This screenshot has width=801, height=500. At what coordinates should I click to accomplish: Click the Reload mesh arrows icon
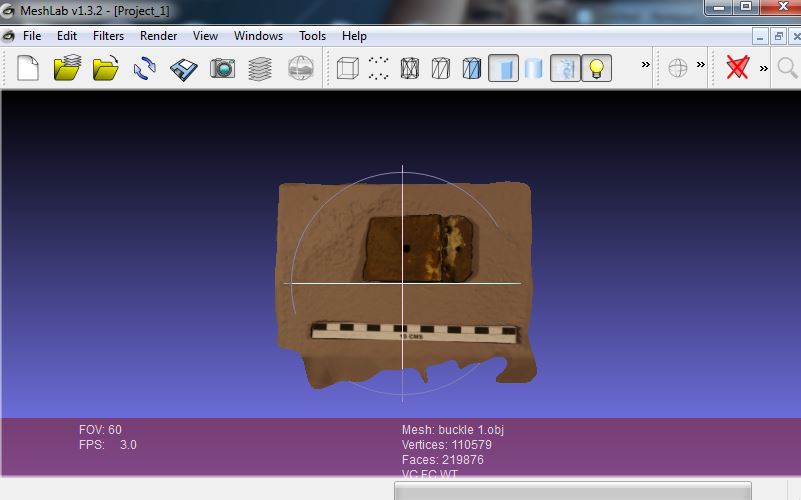[x=145, y=68]
